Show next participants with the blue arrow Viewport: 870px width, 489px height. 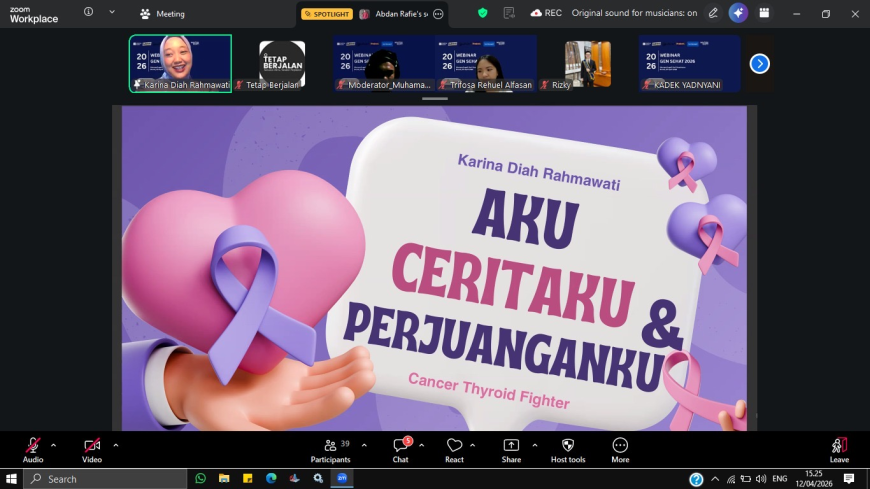(760, 64)
